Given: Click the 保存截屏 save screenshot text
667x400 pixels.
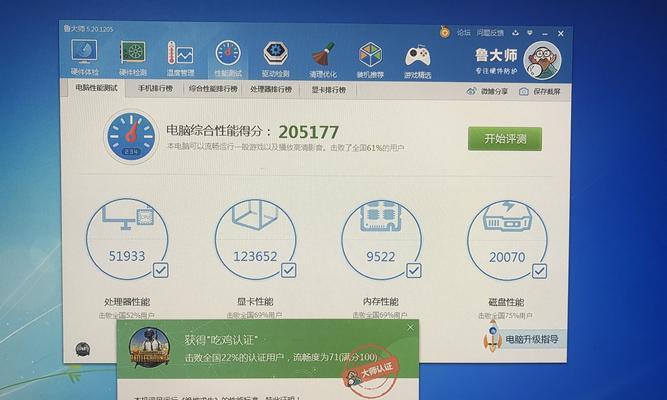Looking at the screenshot, I should (x=547, y=91).
